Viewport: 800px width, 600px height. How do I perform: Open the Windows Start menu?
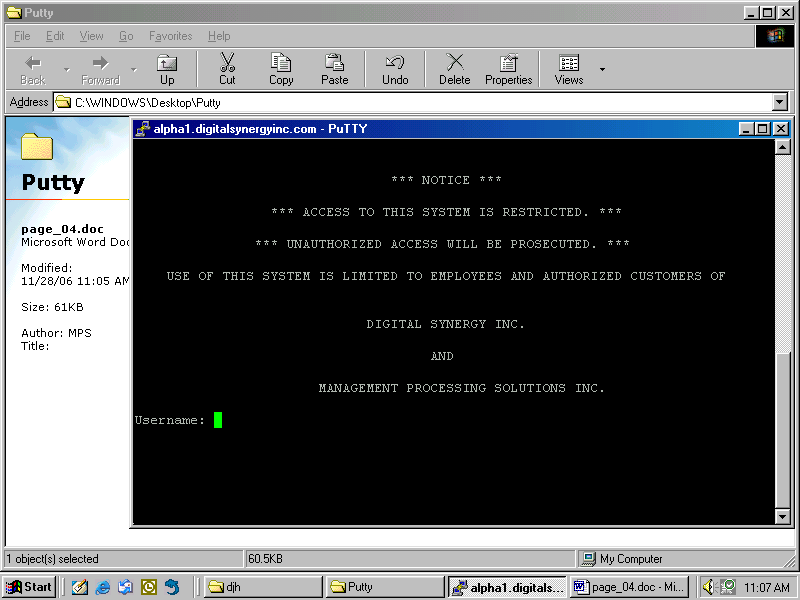tap(29, 587)
